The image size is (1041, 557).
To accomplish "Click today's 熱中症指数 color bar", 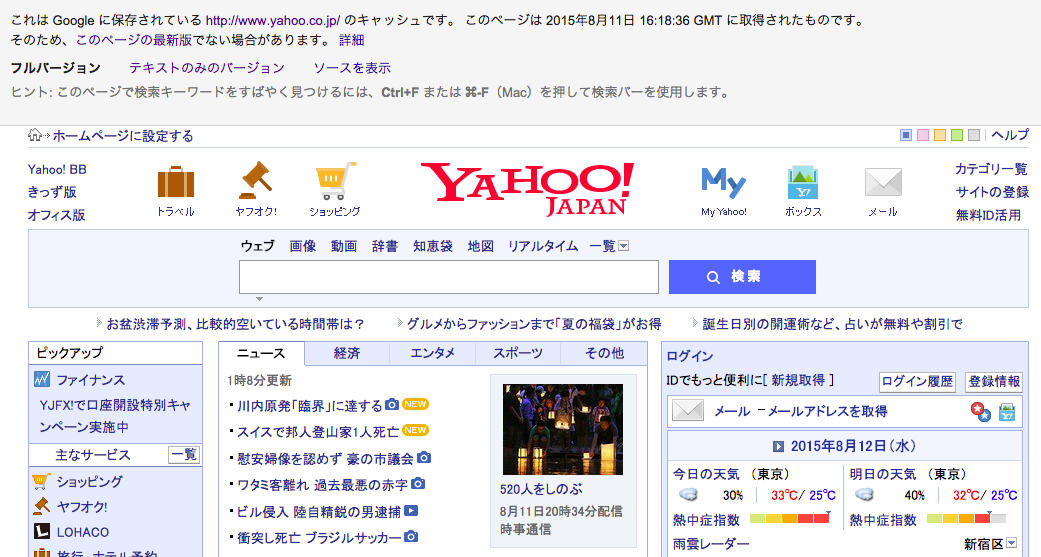I will [790, 518].
